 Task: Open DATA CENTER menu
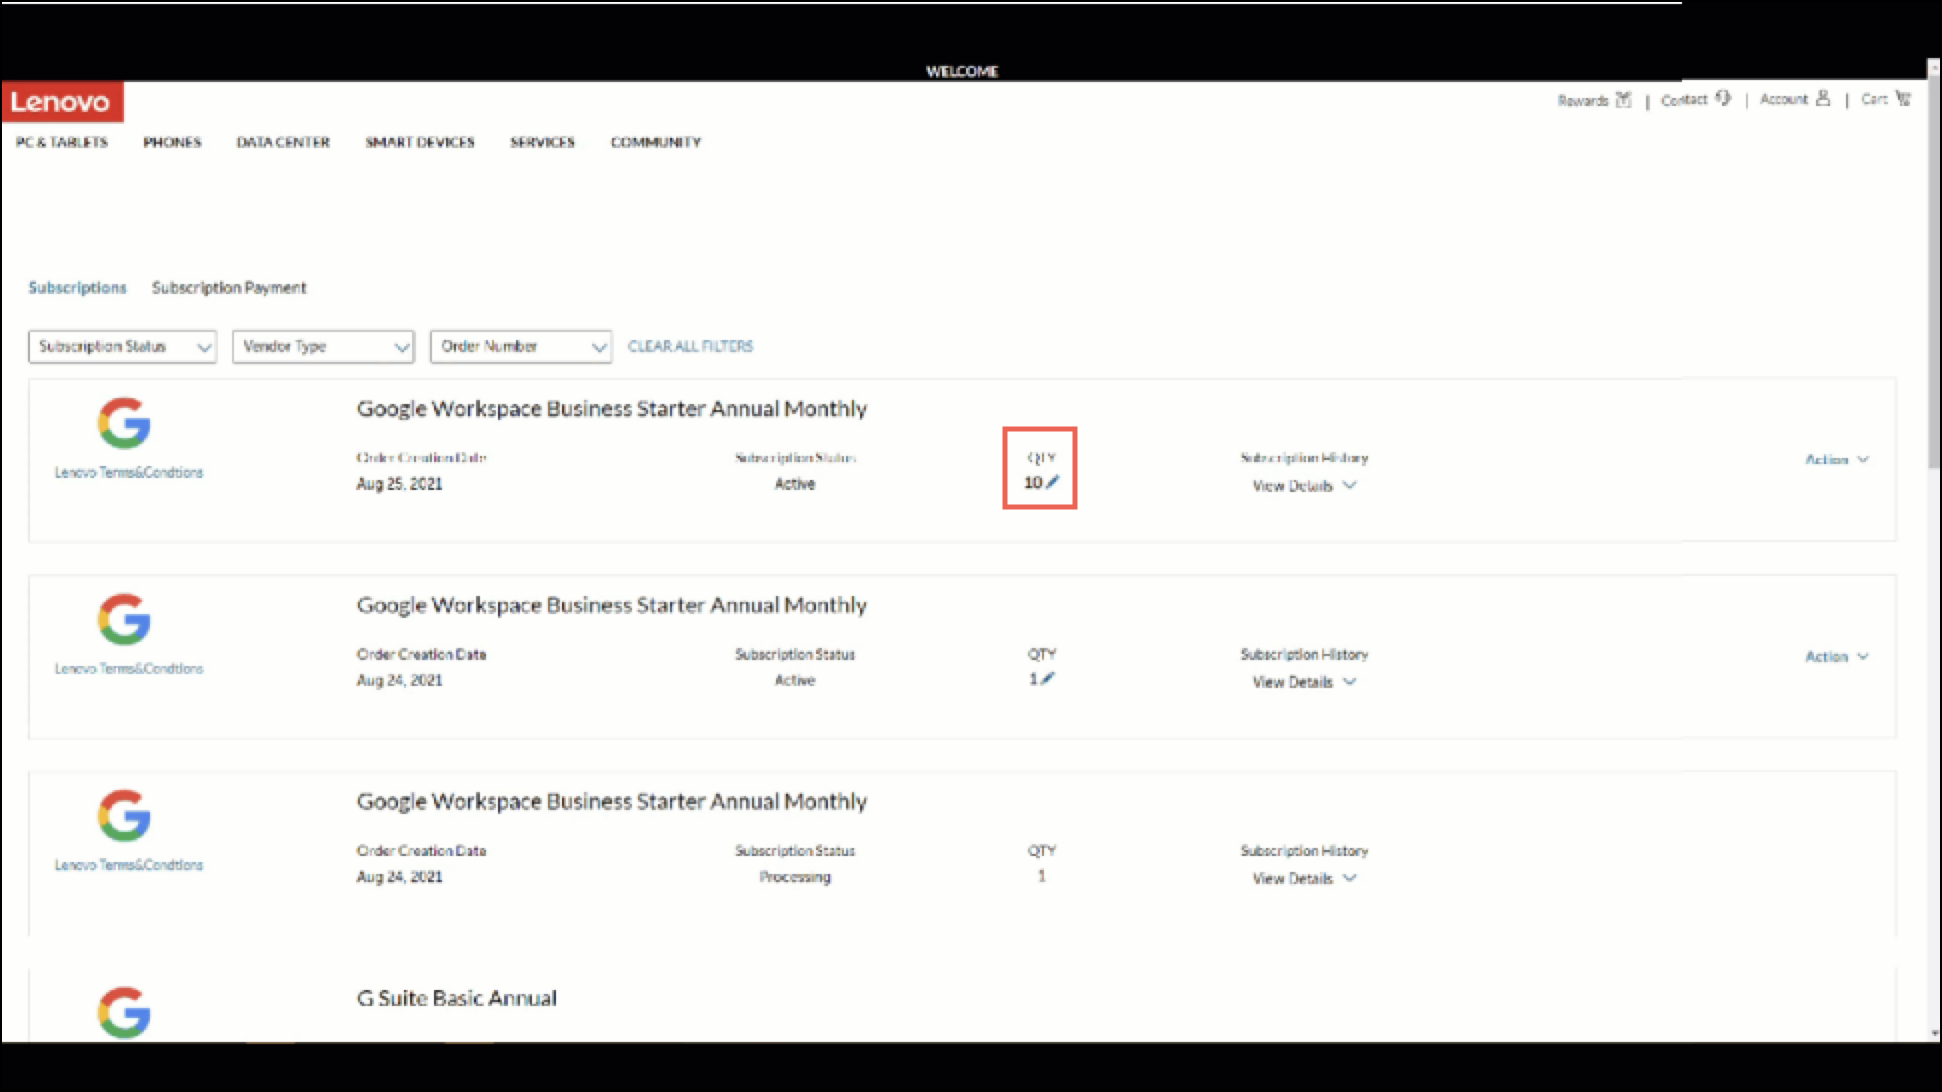(283, 142)
